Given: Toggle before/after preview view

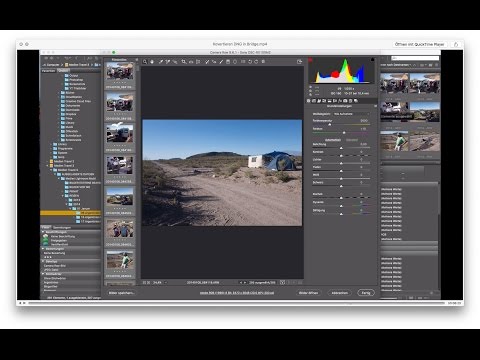Looking at the screenshot, I should [x=282, y=283].
